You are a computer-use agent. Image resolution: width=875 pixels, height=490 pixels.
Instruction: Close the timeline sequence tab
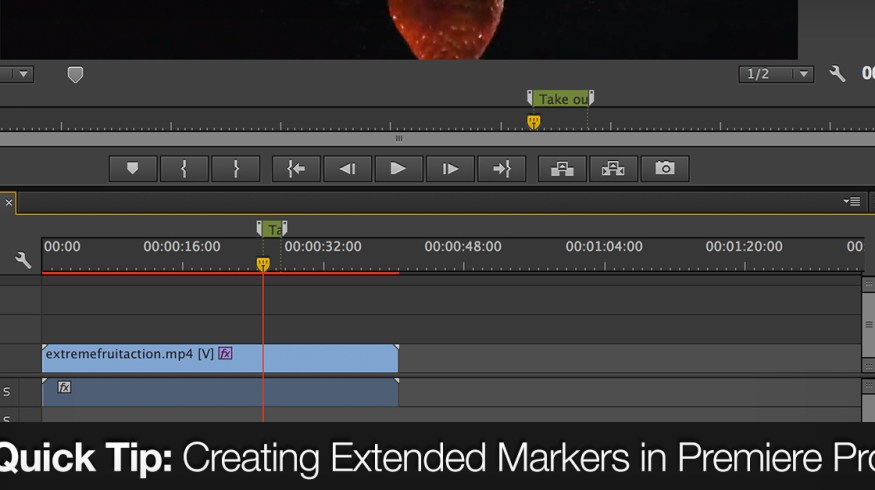9,202
